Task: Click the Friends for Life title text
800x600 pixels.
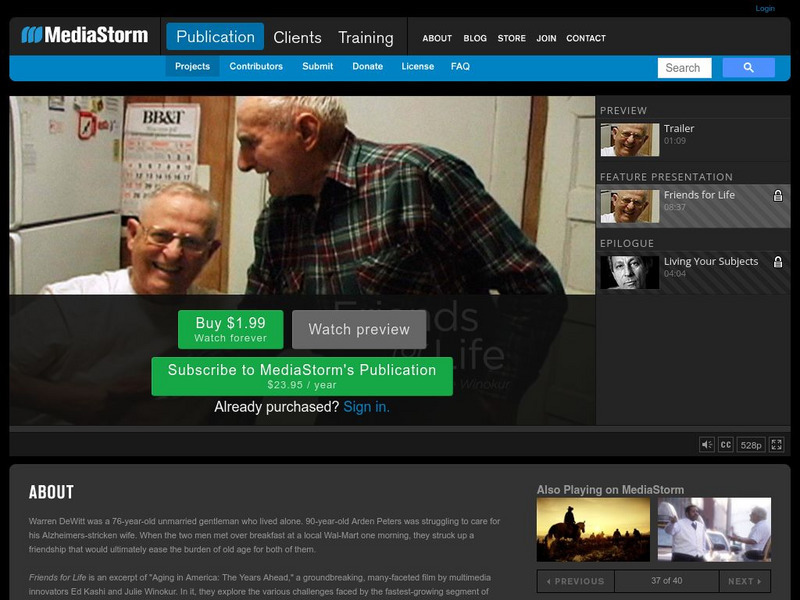Action: pos(699,195)
